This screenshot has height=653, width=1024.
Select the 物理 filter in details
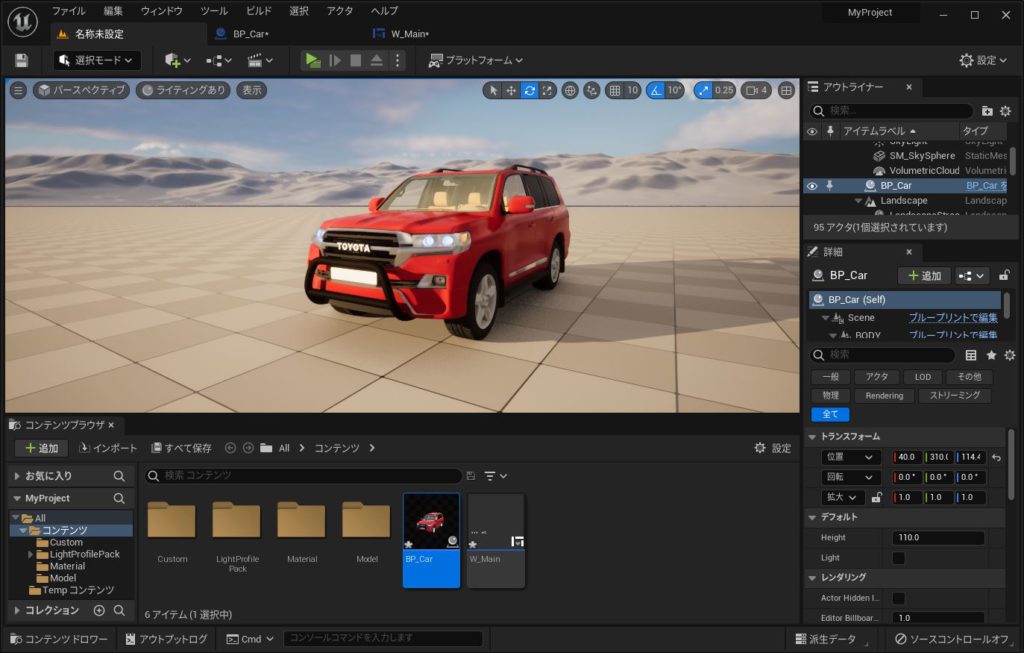831,396
